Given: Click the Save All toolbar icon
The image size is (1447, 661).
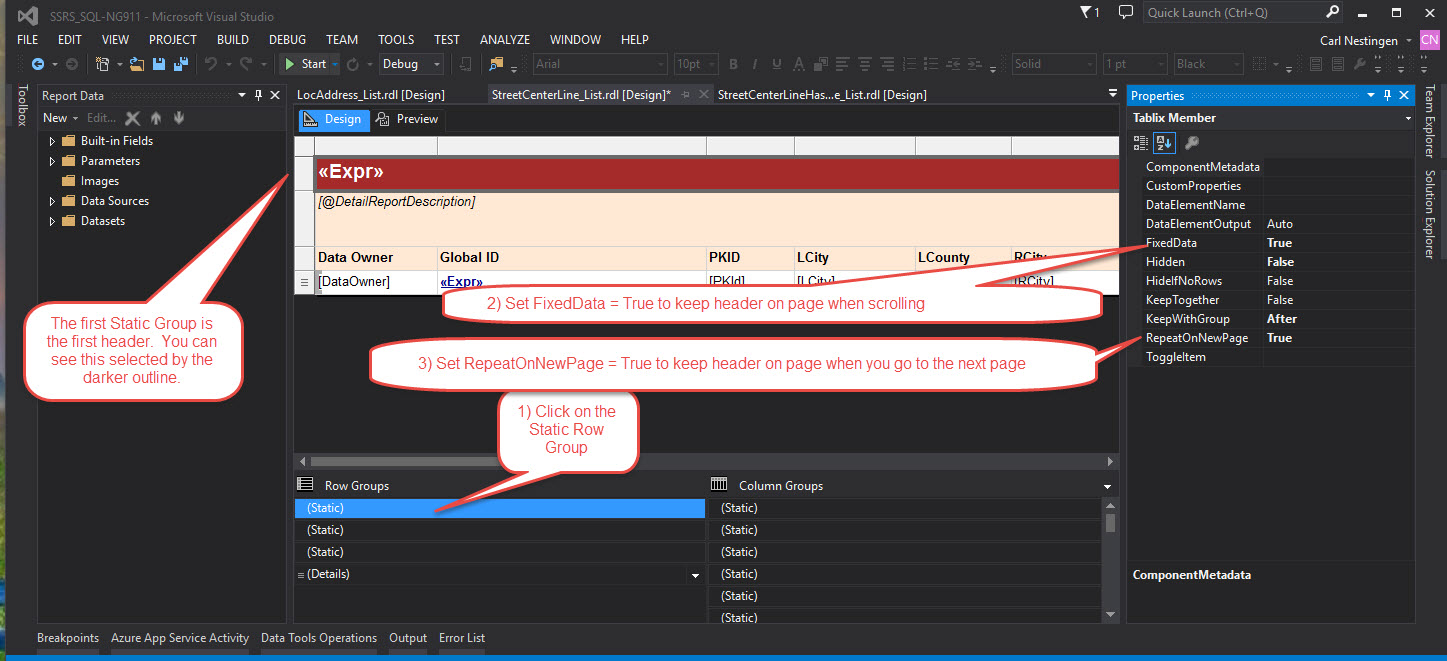Looking at the screenshot, I should coord(181,64).
